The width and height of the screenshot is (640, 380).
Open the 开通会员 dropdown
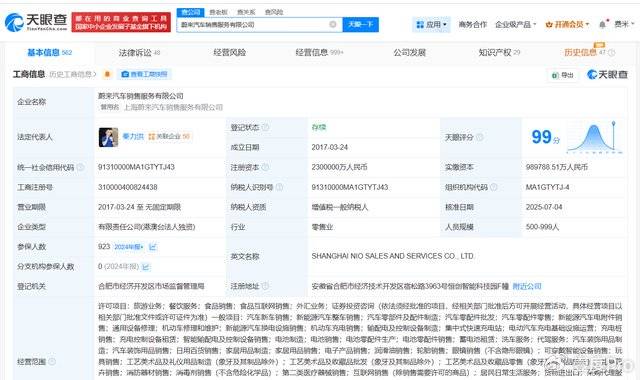(x=567, y=24)
